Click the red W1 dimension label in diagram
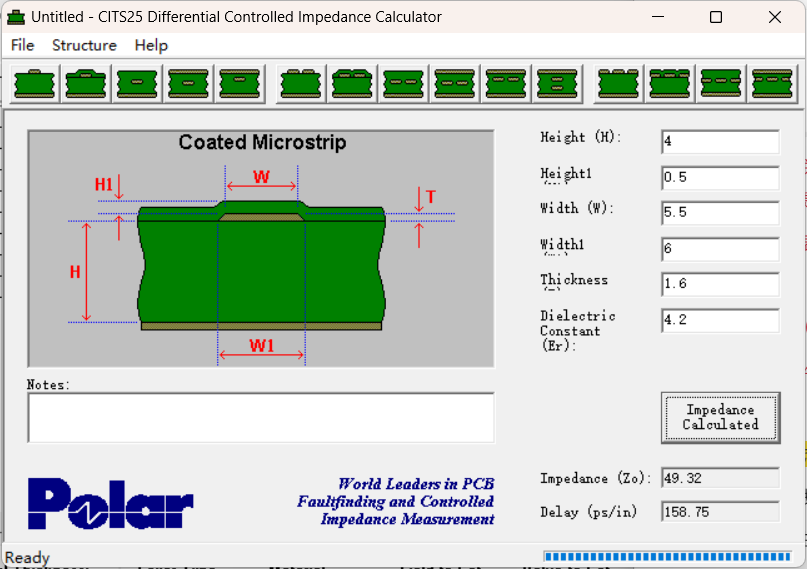807x569 pixels. pos(261,345)
